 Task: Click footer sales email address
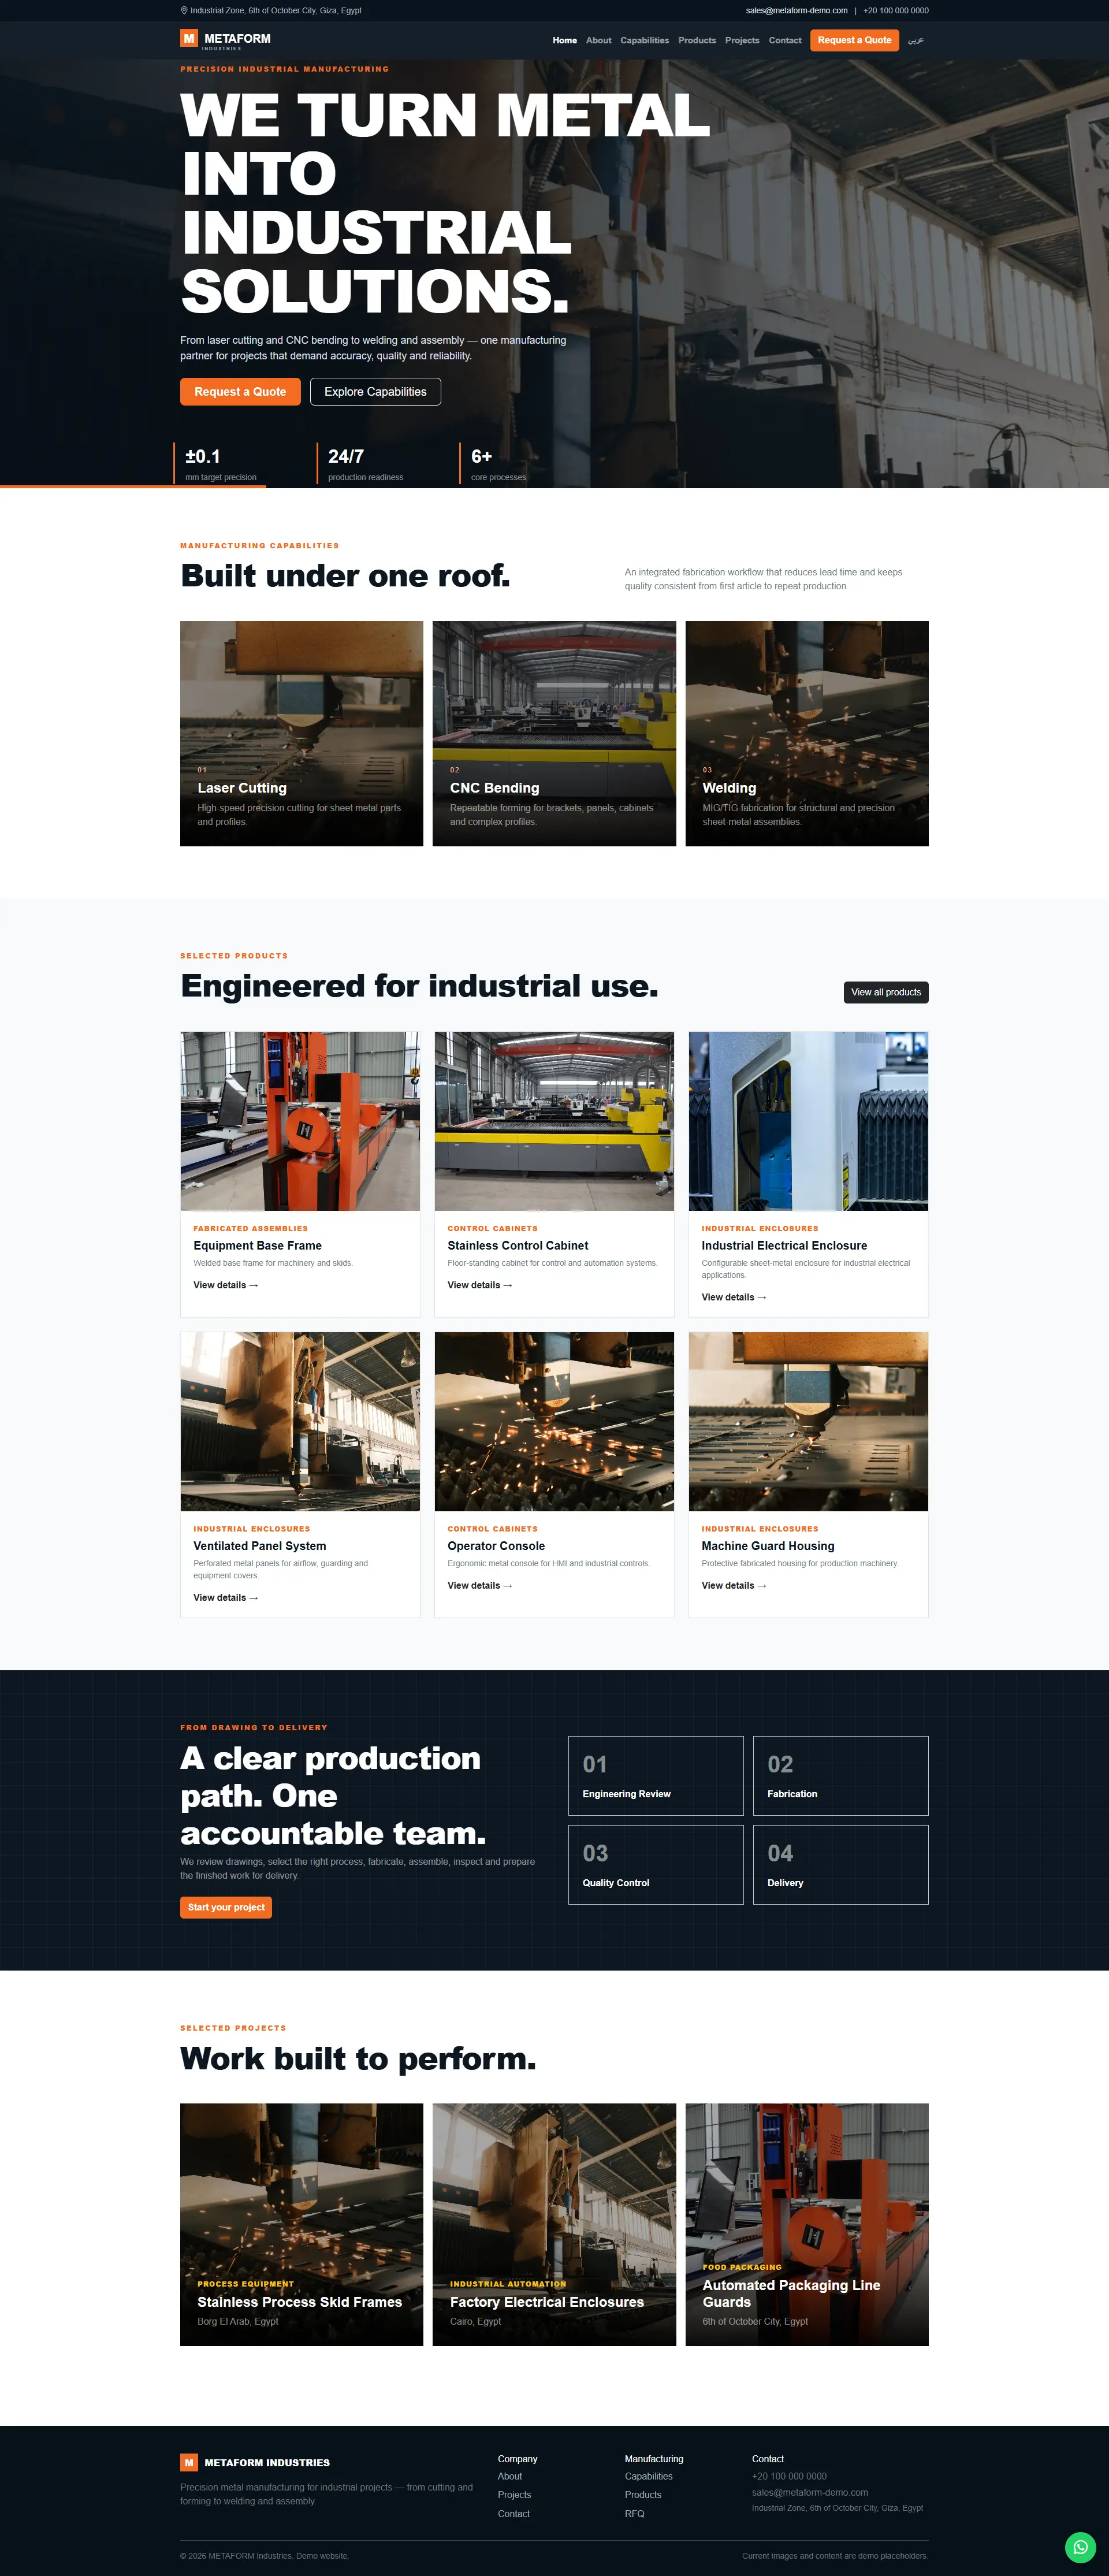[810, 2492]
